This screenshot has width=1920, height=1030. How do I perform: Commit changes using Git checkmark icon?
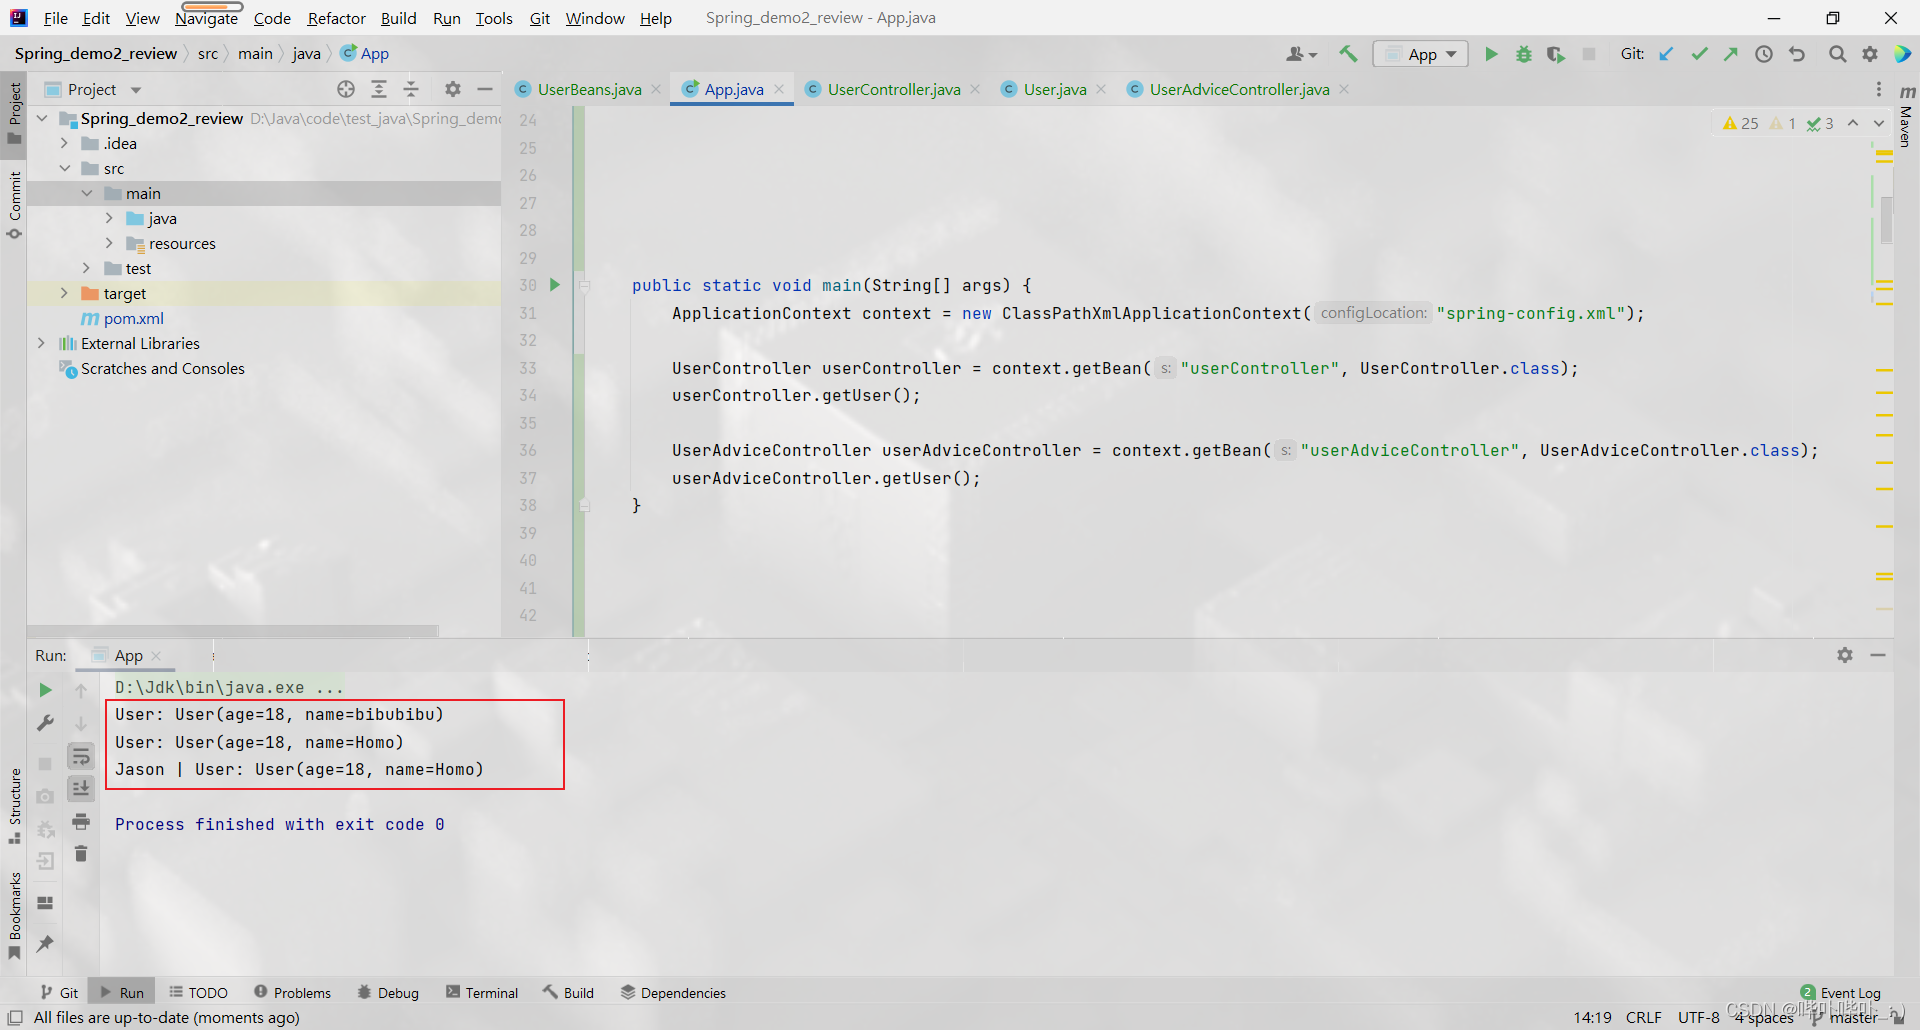tap(1699, 54)
